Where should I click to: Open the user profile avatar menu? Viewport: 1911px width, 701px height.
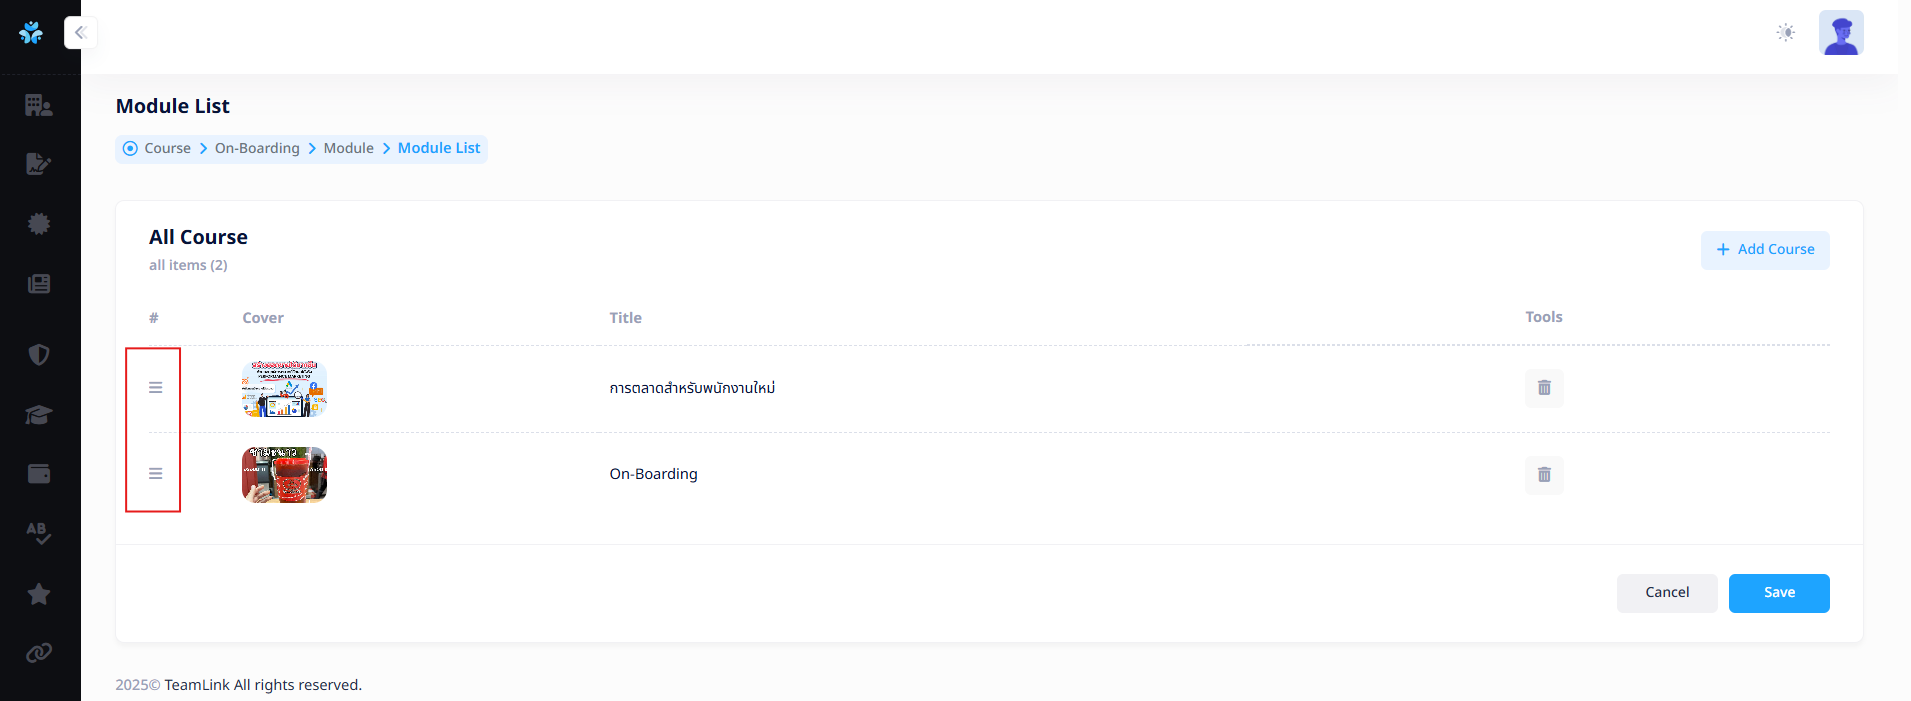1841,33
